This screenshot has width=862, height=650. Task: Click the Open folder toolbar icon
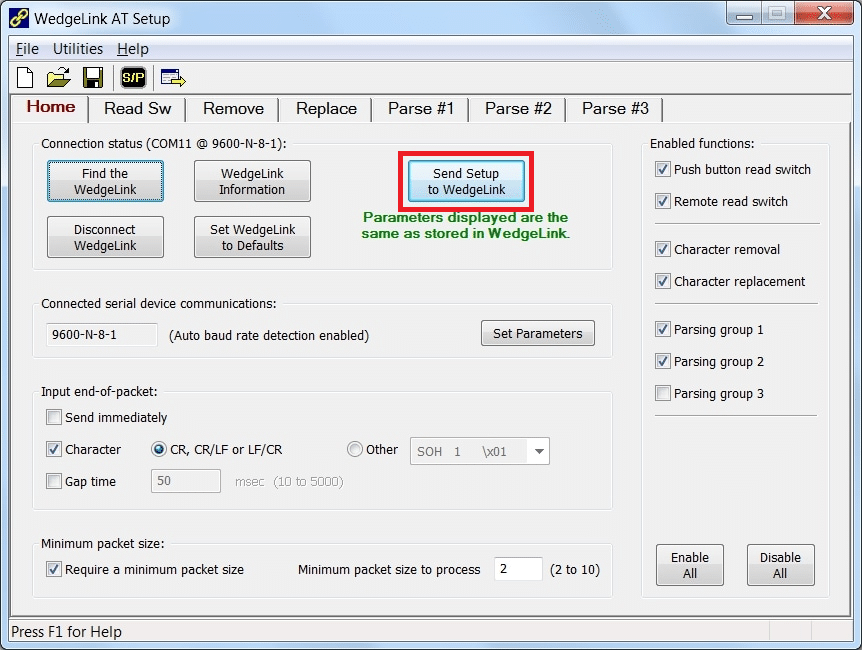point(58,78)
